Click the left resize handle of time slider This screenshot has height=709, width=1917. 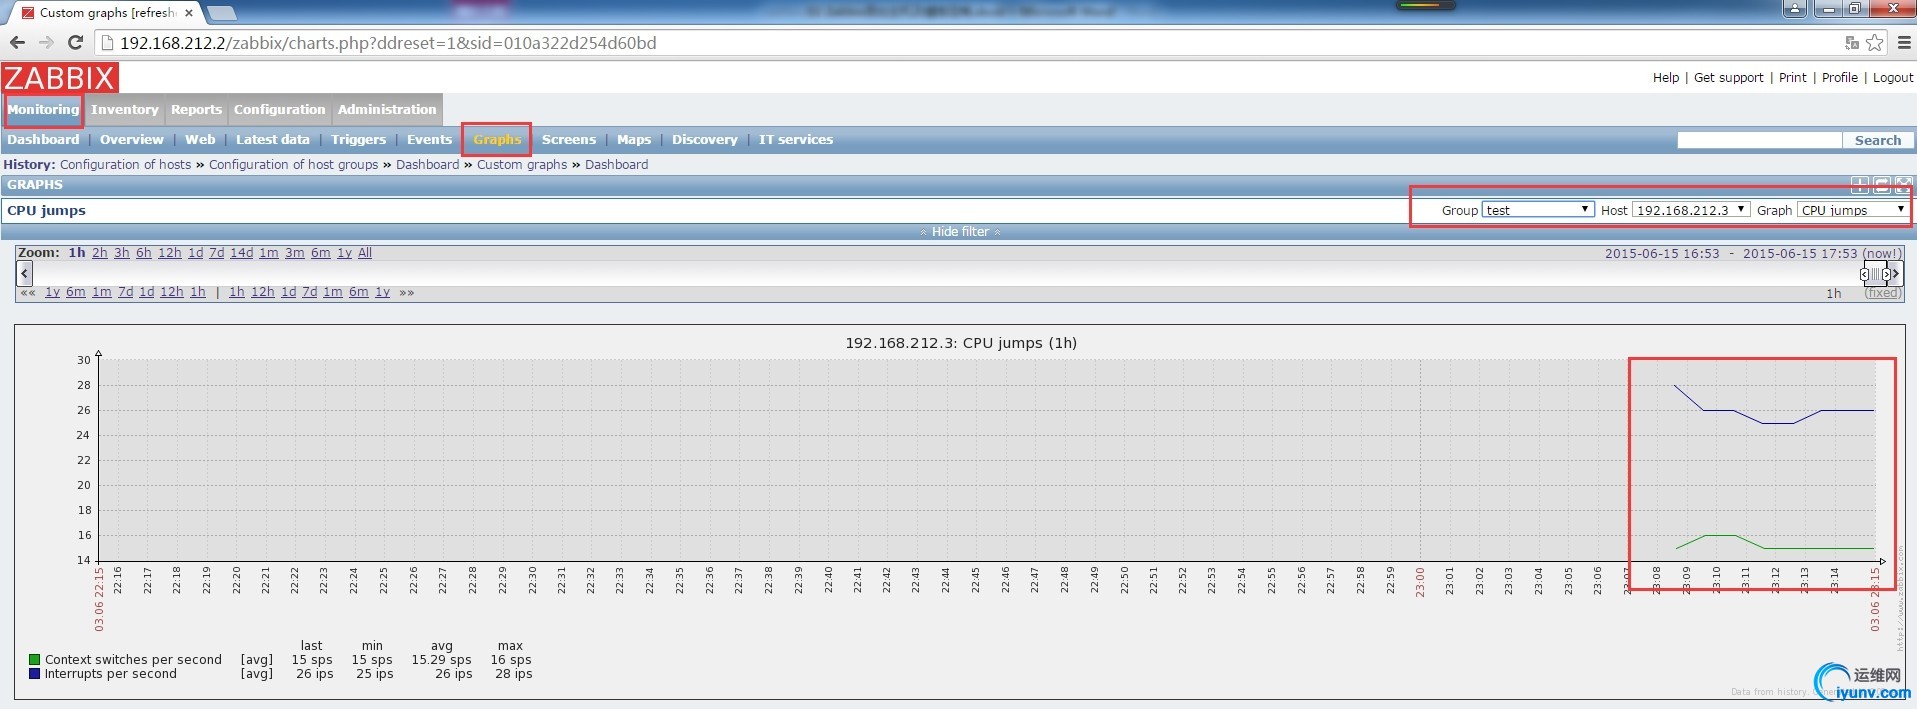click(x=1864, y=274)
